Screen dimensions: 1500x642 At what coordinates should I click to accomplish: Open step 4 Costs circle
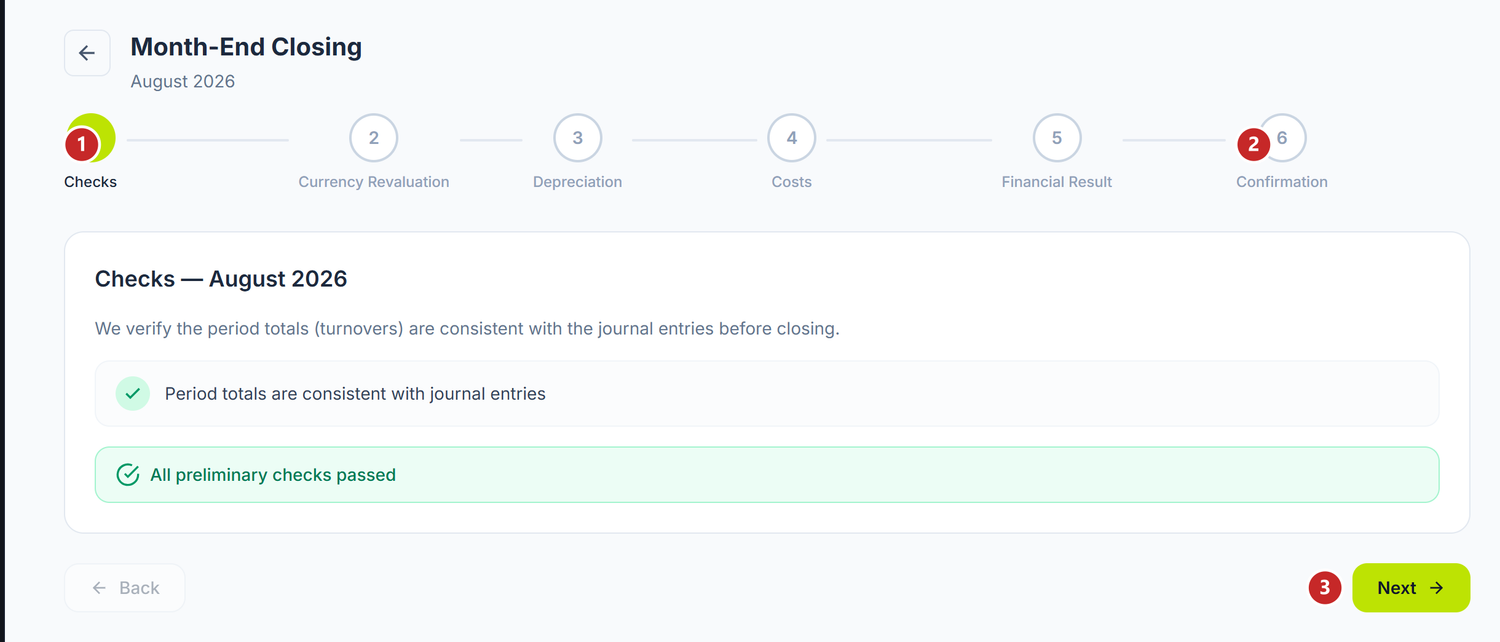(792, 138)
